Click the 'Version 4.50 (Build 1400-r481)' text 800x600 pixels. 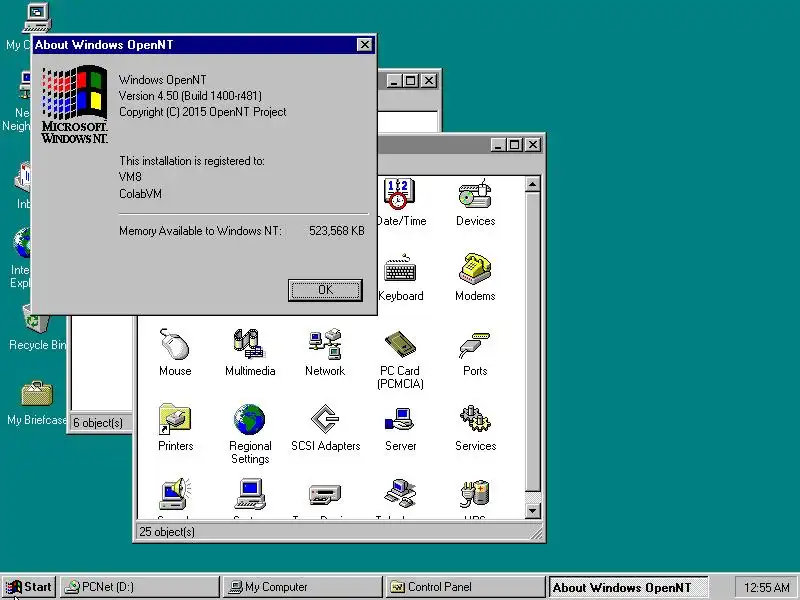coord(190,96)
